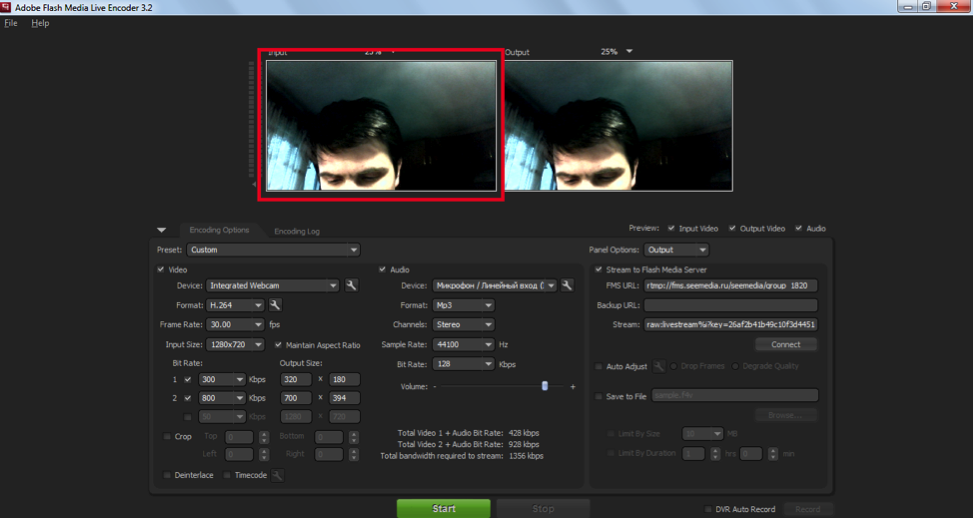Click the Connect button
Image resolution: width=974 pixels, height=519 pixels.
(786, 344)
